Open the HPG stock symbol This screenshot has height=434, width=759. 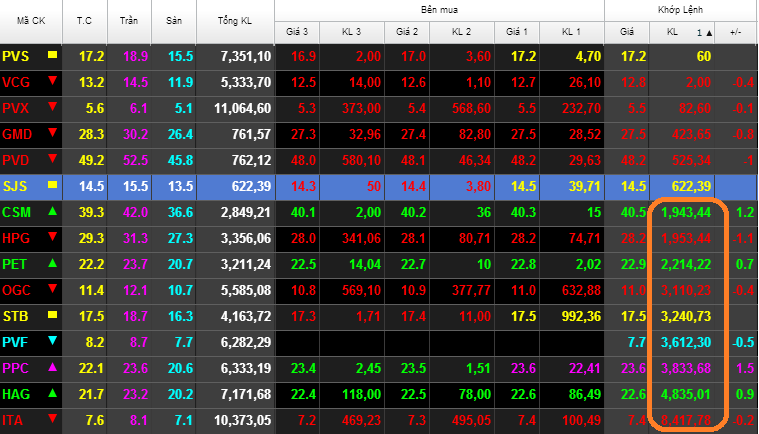[18, 238]
